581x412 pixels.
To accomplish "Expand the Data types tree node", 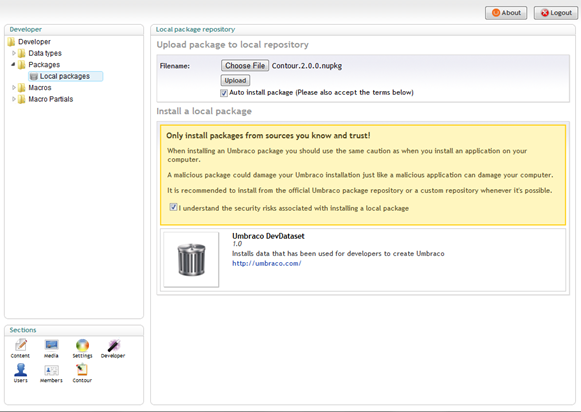I will coord(14,53).
